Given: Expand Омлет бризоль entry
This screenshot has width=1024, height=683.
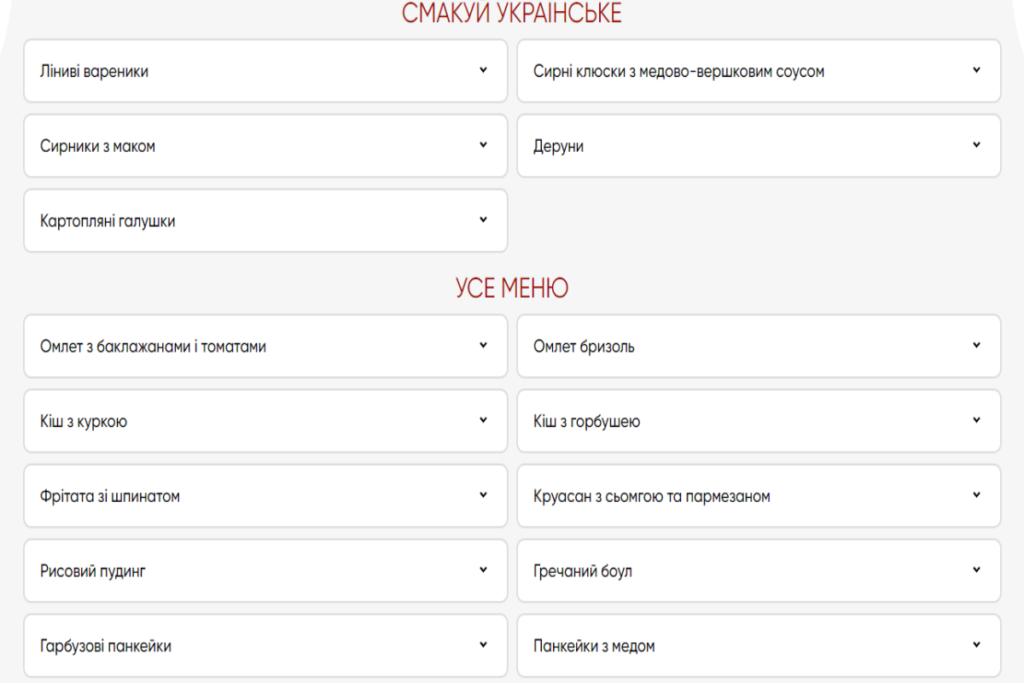Looking at the screenshot, I should [758, 346].
